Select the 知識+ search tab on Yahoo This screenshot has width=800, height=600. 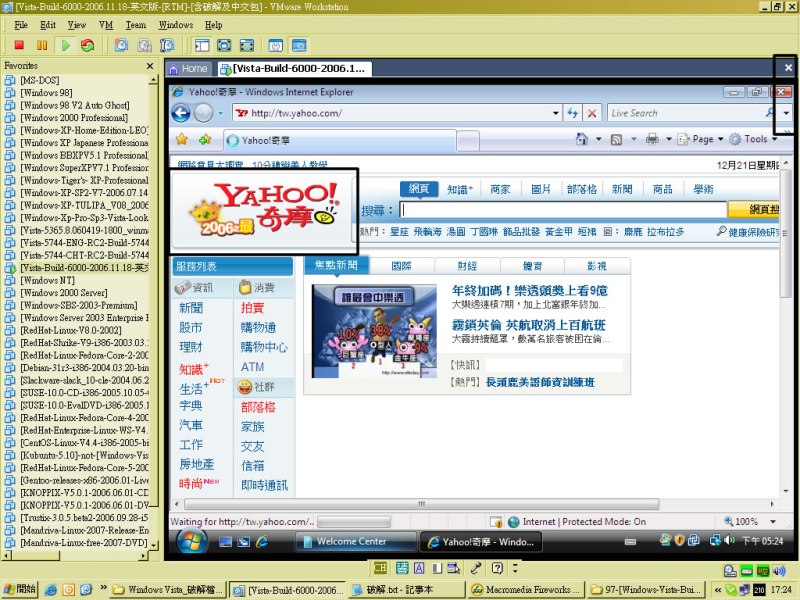[x=460, y=189]
